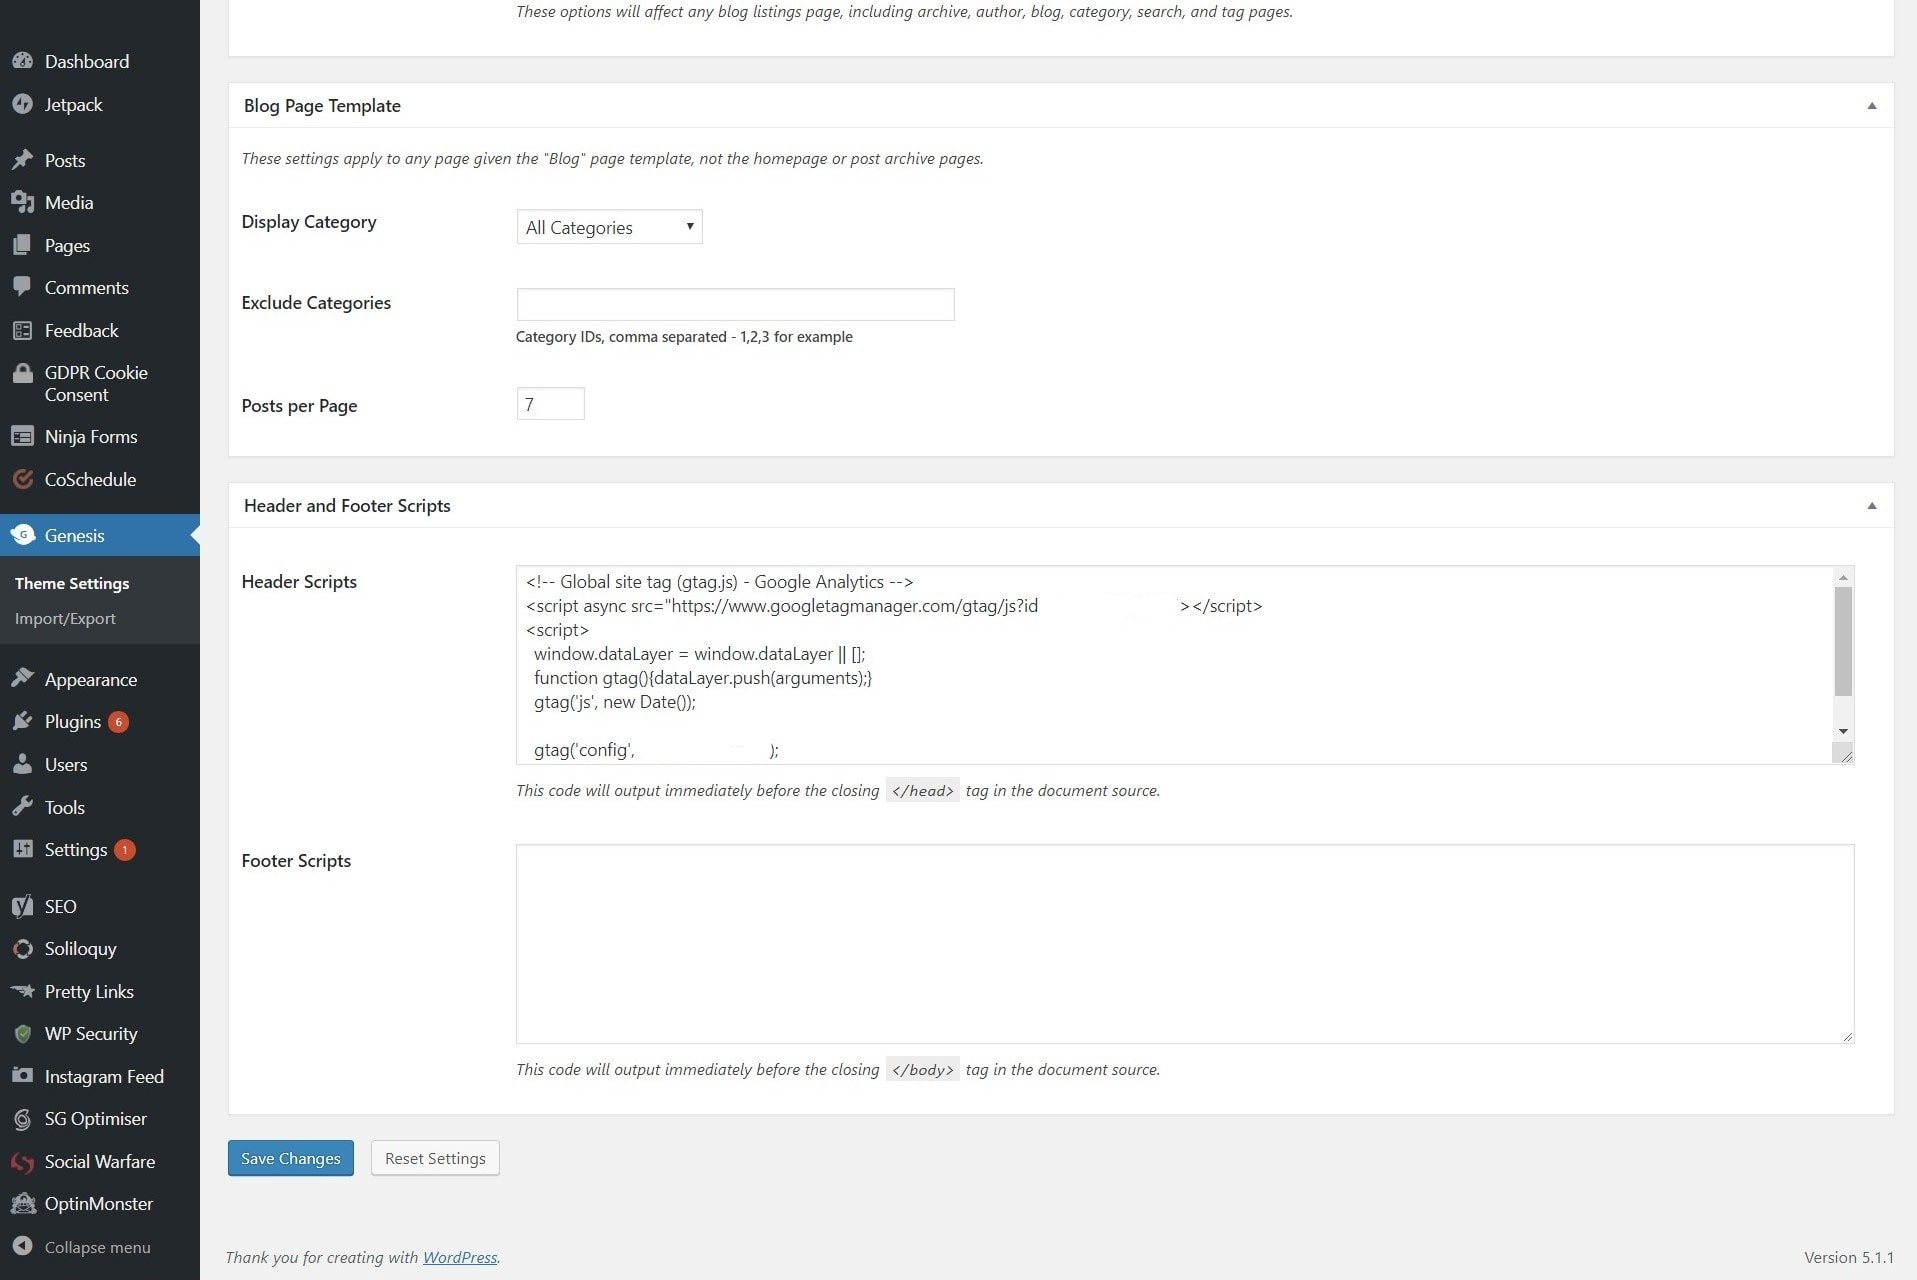Open the Ninja Forms menu label
The height and width of the screenshot is (1280, 1917).
pos(91,436)
